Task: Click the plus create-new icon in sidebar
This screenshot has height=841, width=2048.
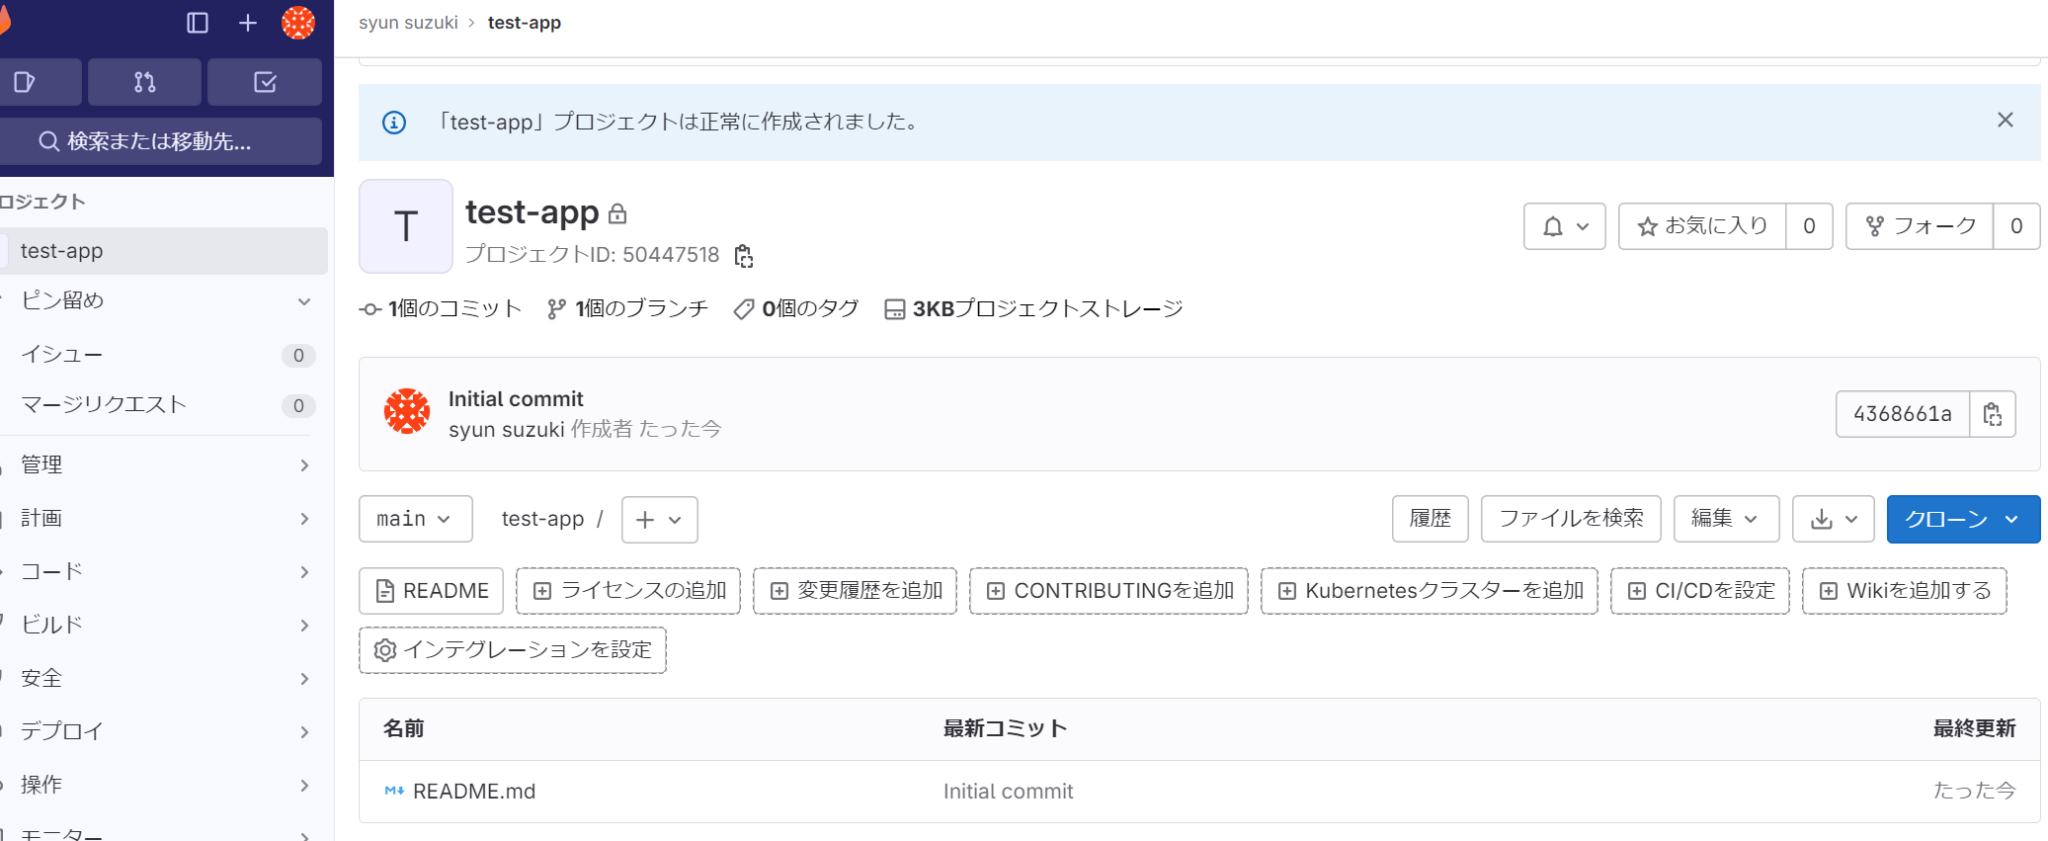Action: (248, 23)
